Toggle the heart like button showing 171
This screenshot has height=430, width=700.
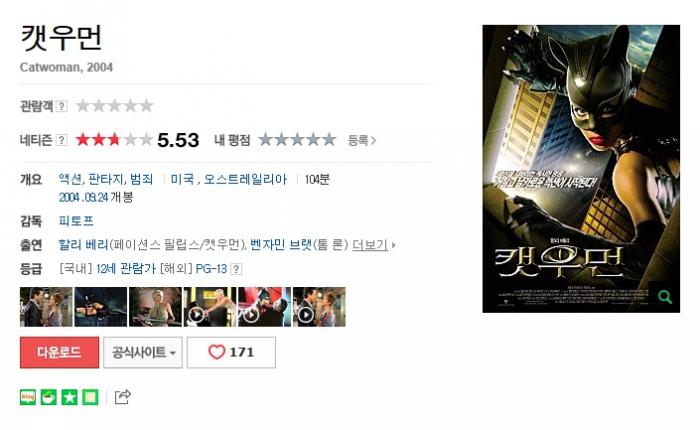coord(231,352)
